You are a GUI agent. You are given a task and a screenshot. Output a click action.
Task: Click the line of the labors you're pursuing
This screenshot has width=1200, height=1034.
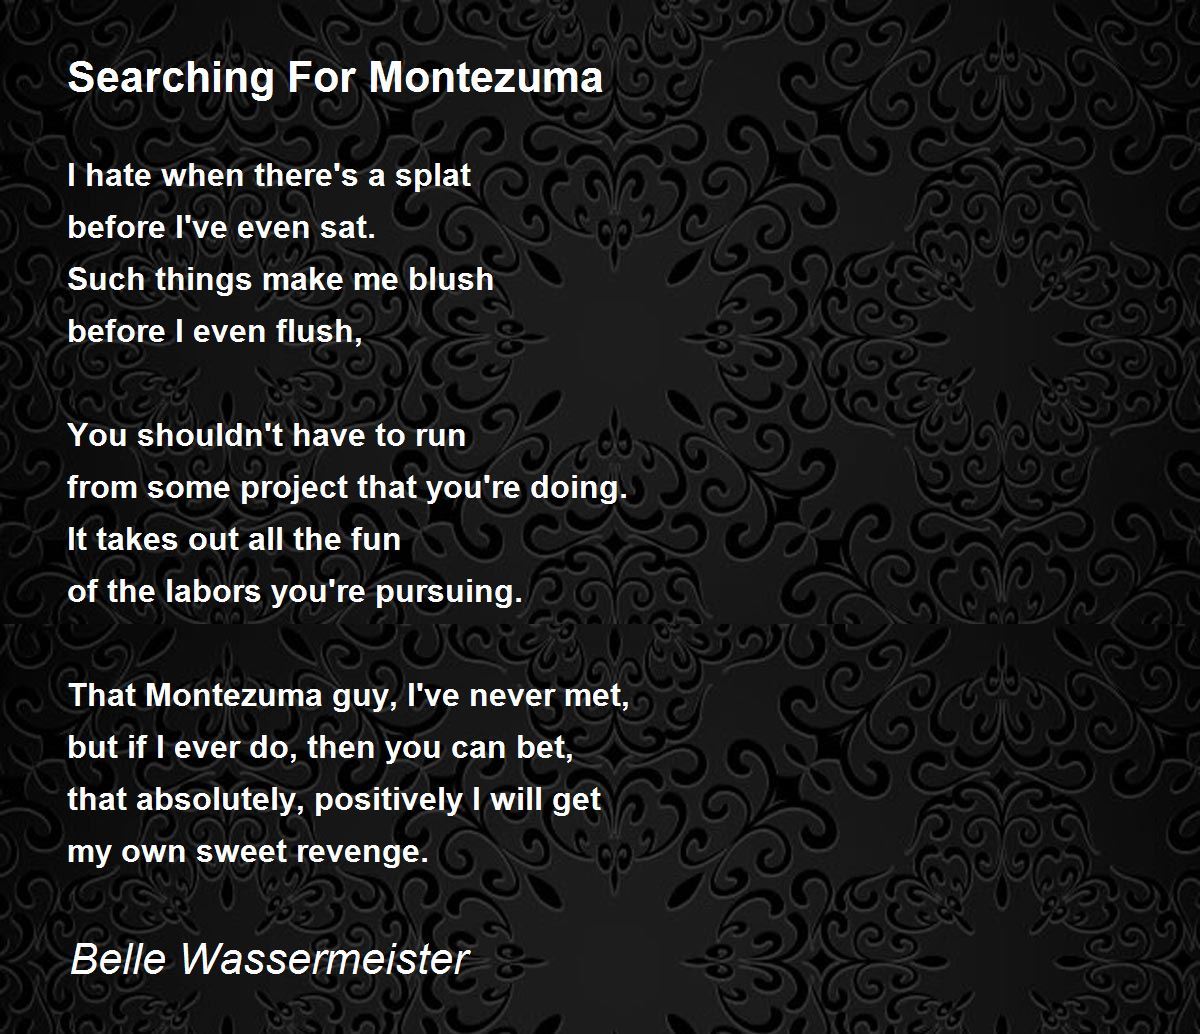point(295,593)
